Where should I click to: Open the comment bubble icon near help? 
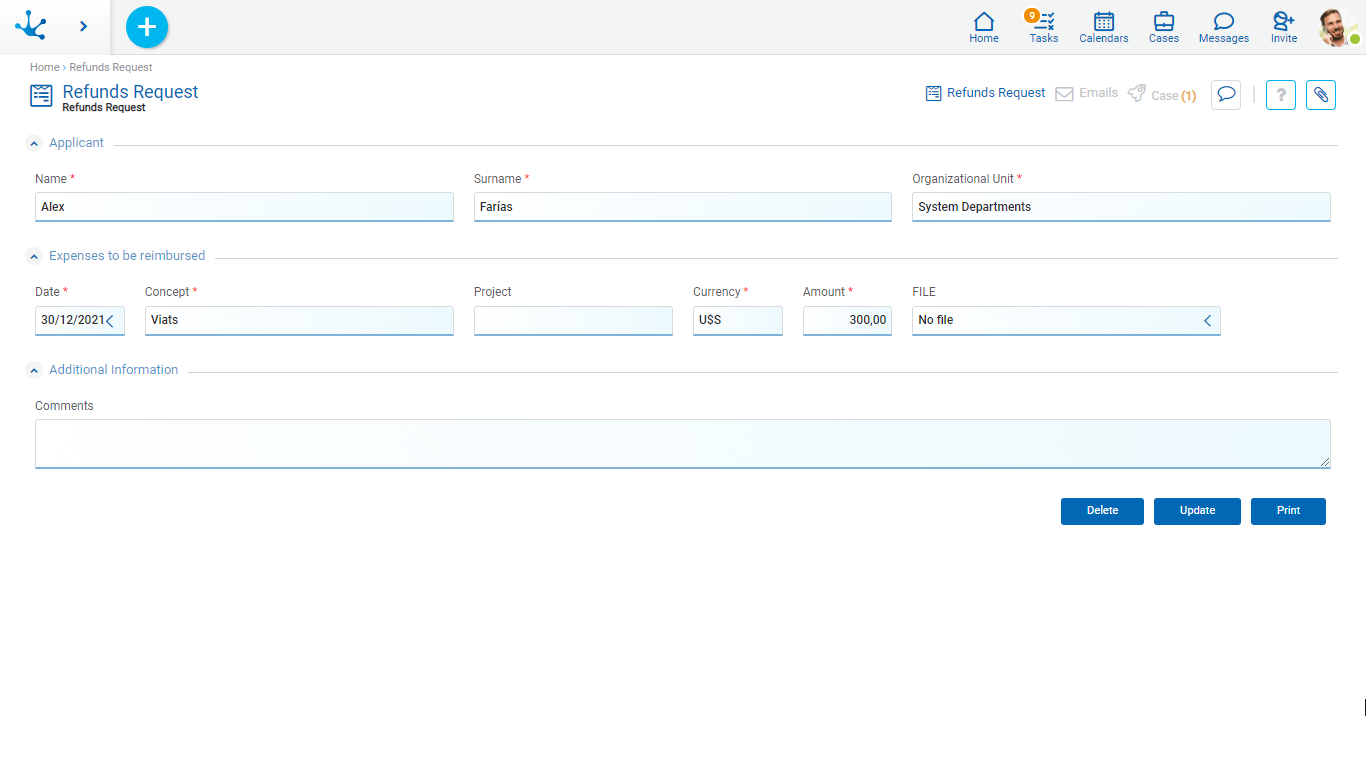point(1226,95)
